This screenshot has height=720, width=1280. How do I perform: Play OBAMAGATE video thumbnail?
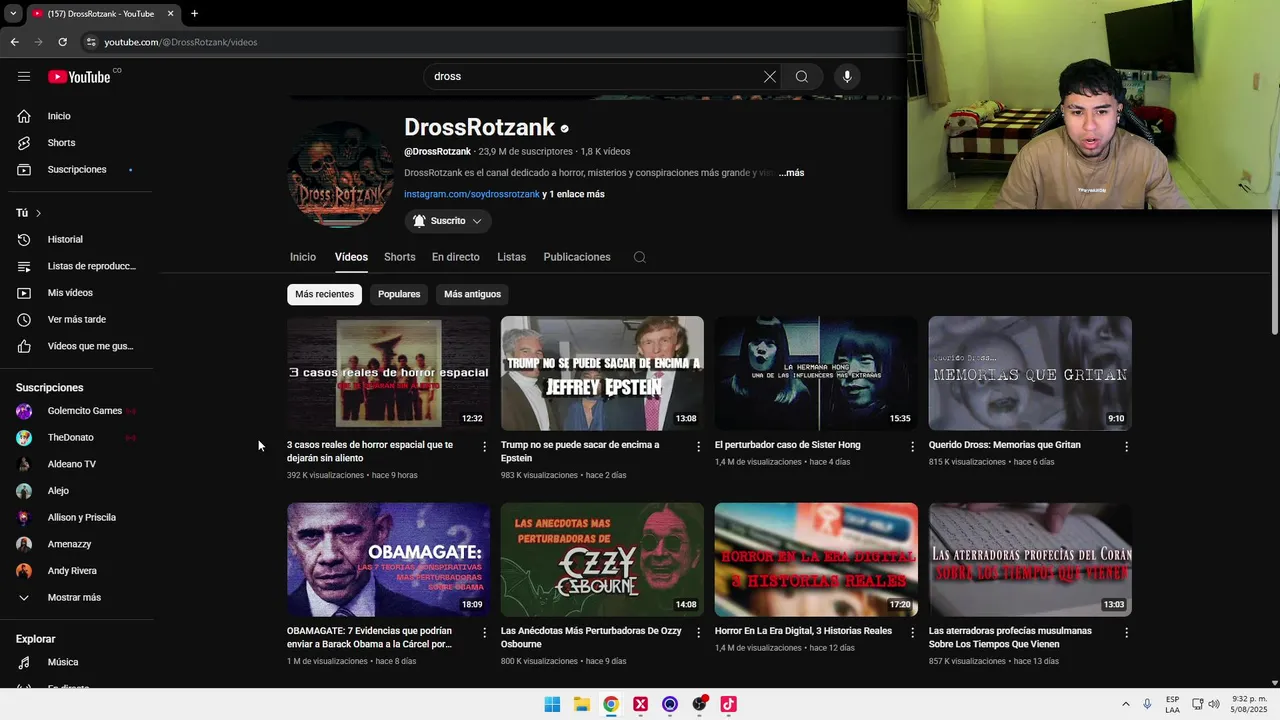point(389,560)
